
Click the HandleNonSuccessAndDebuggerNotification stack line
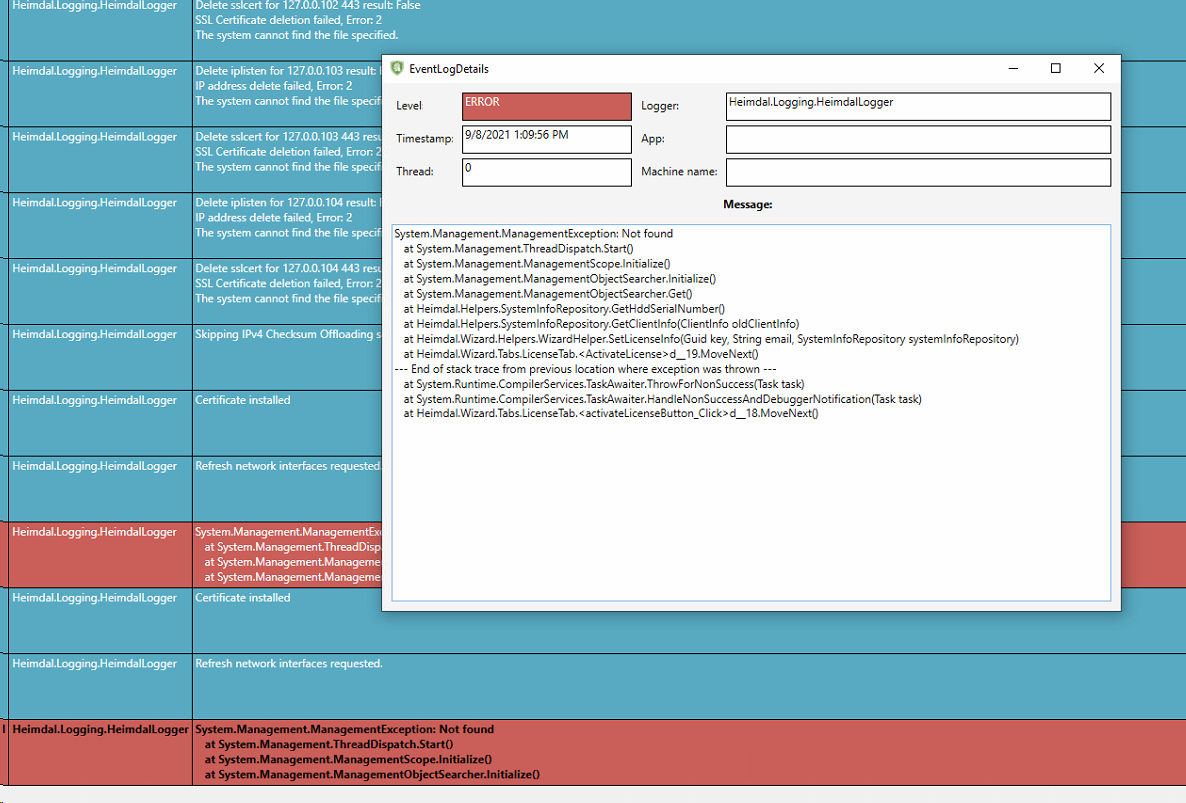(x=663, y=399)
